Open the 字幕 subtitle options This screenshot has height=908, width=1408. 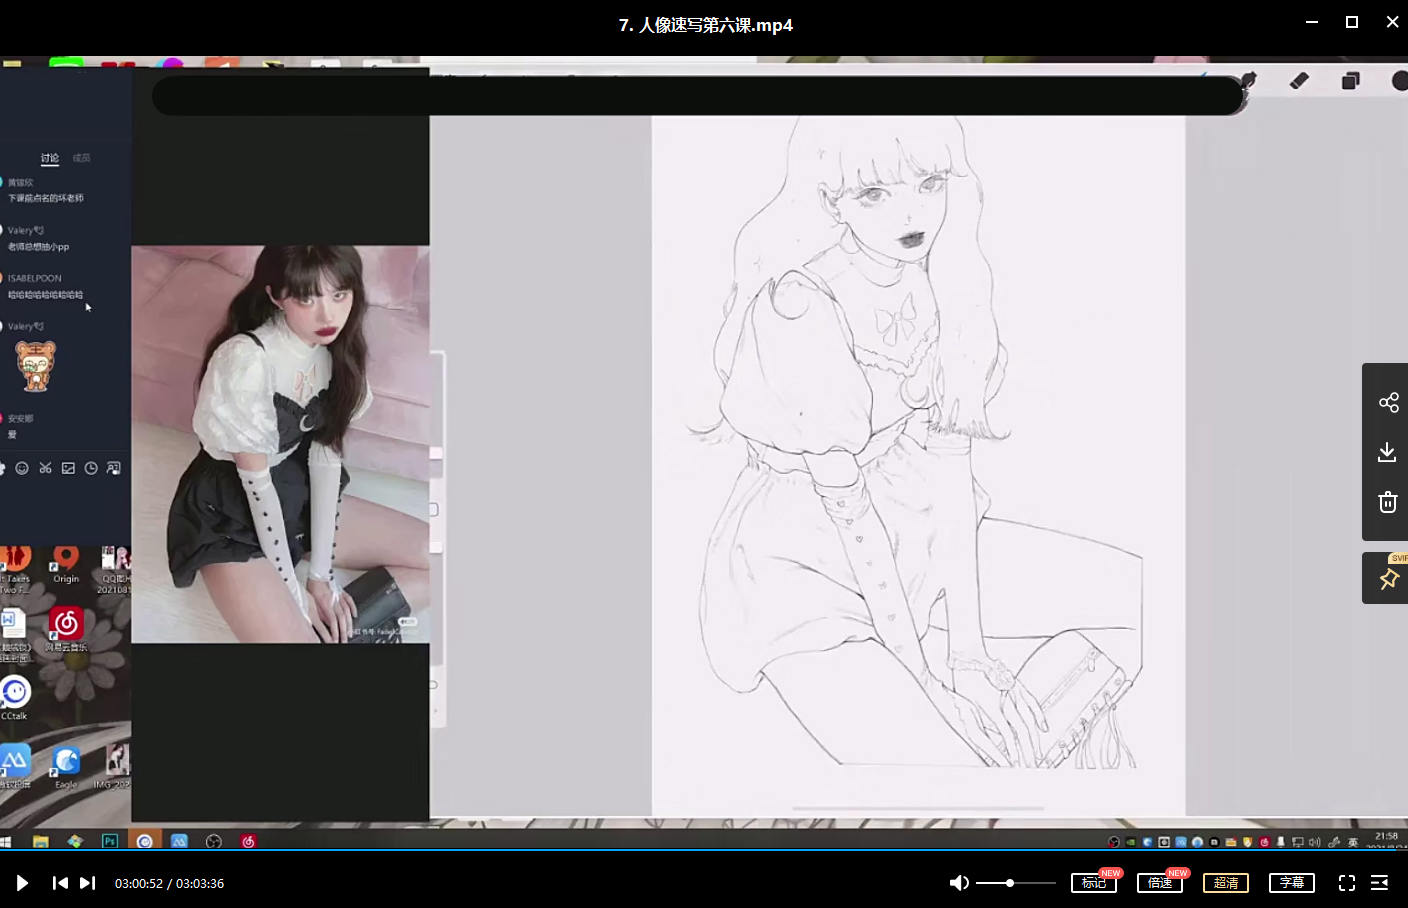click(1291, 883)
